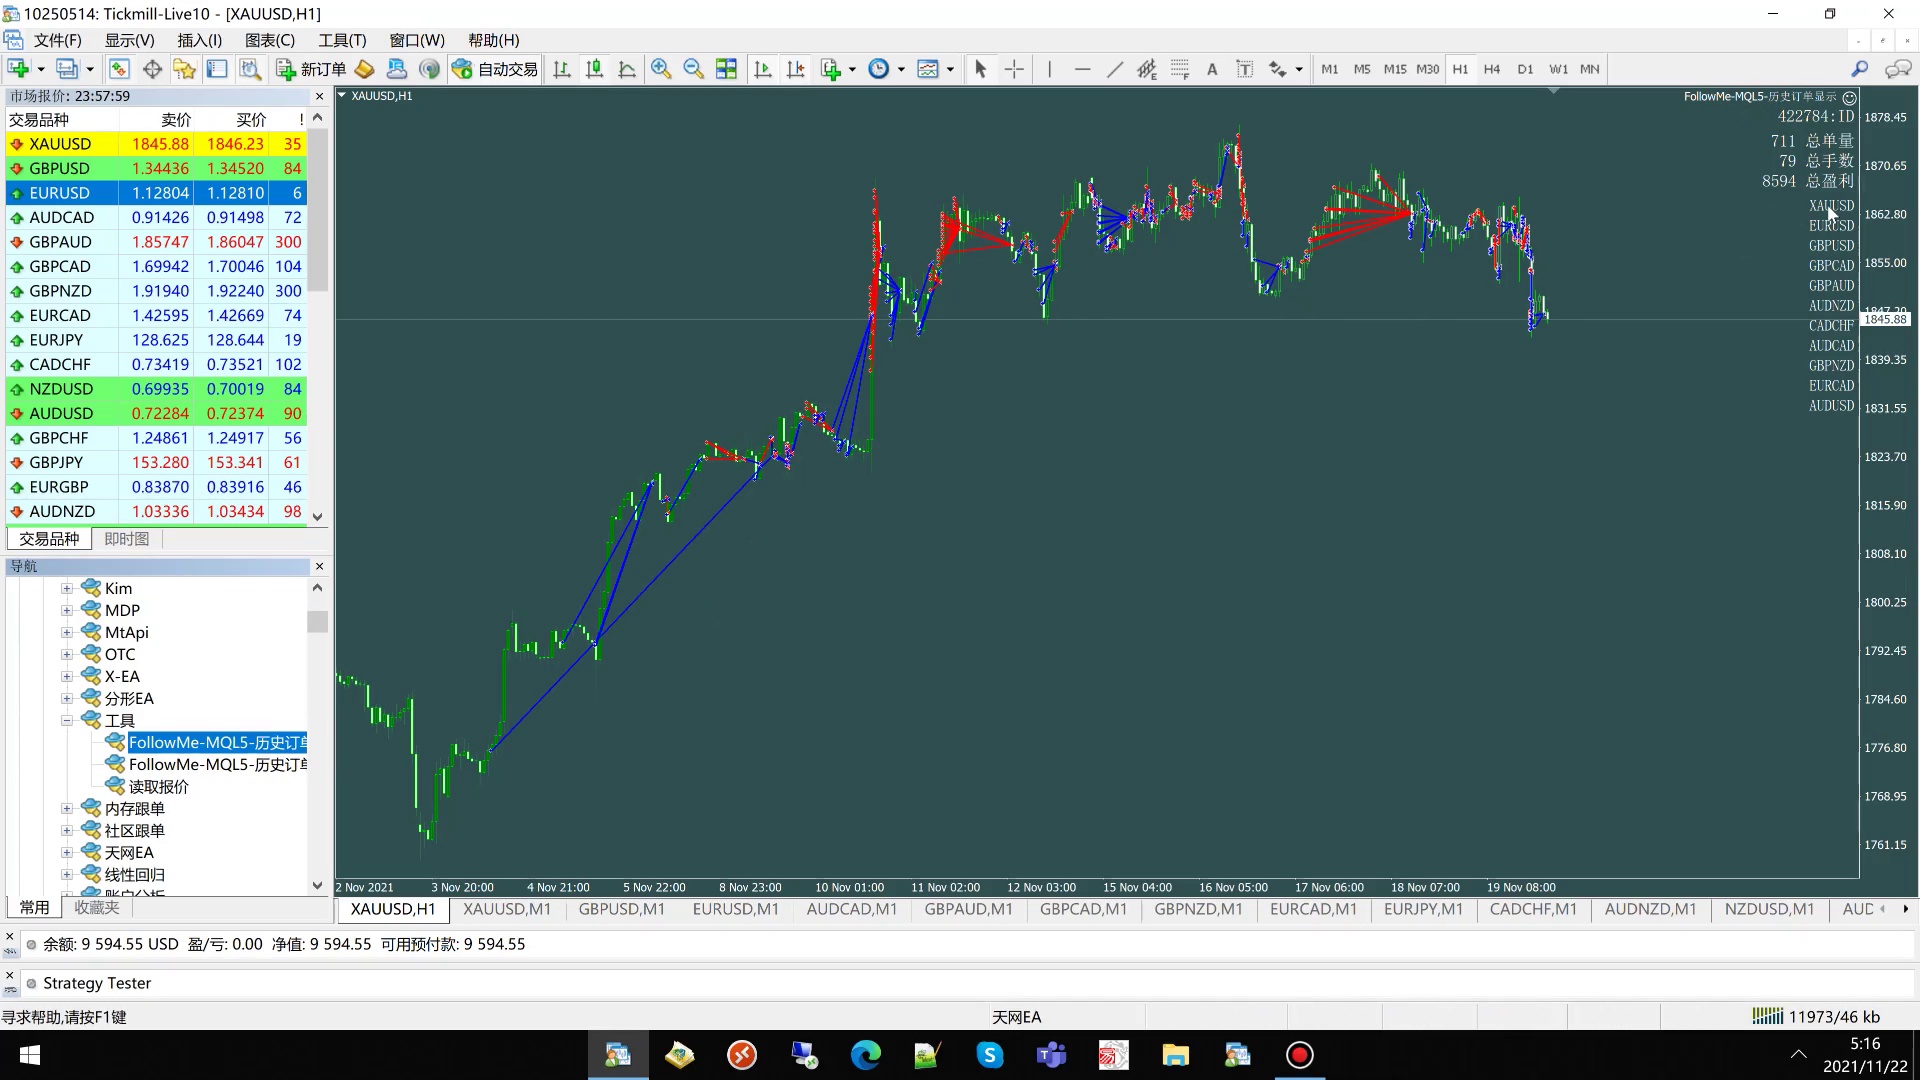Select the Fibonacci retracement tool
This screenshot has width=1920, height=1080.
pos(1180,69)
